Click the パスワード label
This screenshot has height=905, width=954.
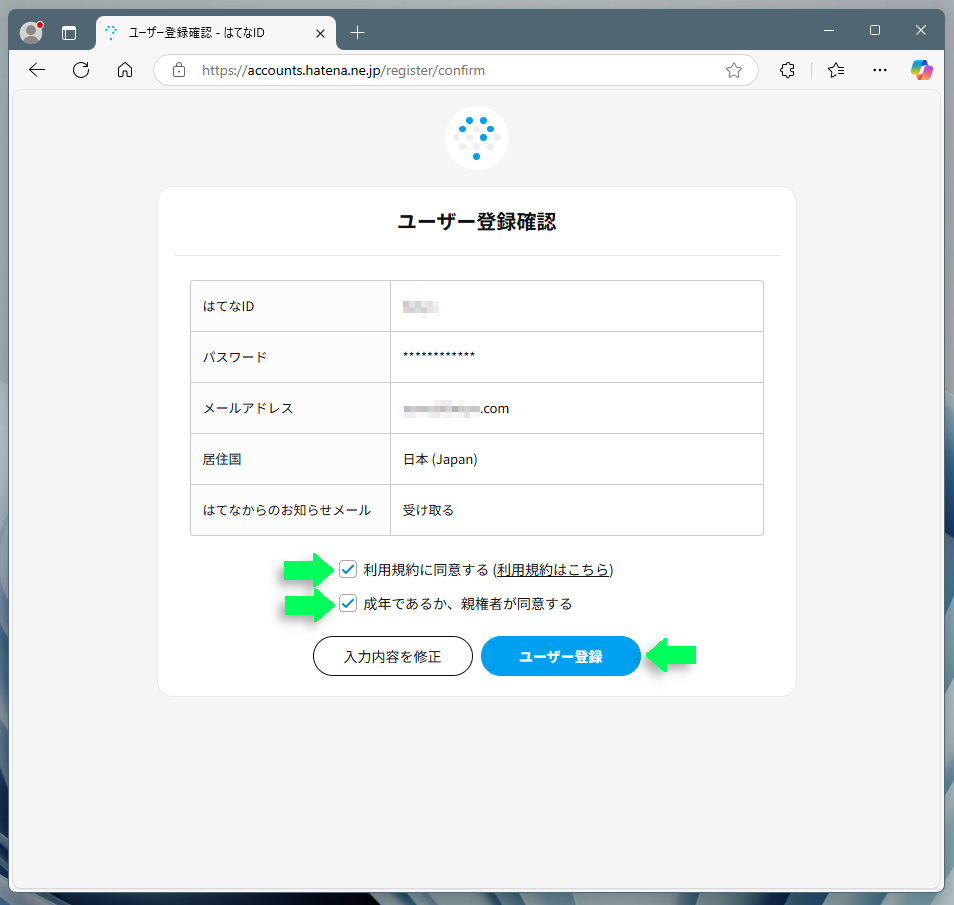(x=234, y=357)
